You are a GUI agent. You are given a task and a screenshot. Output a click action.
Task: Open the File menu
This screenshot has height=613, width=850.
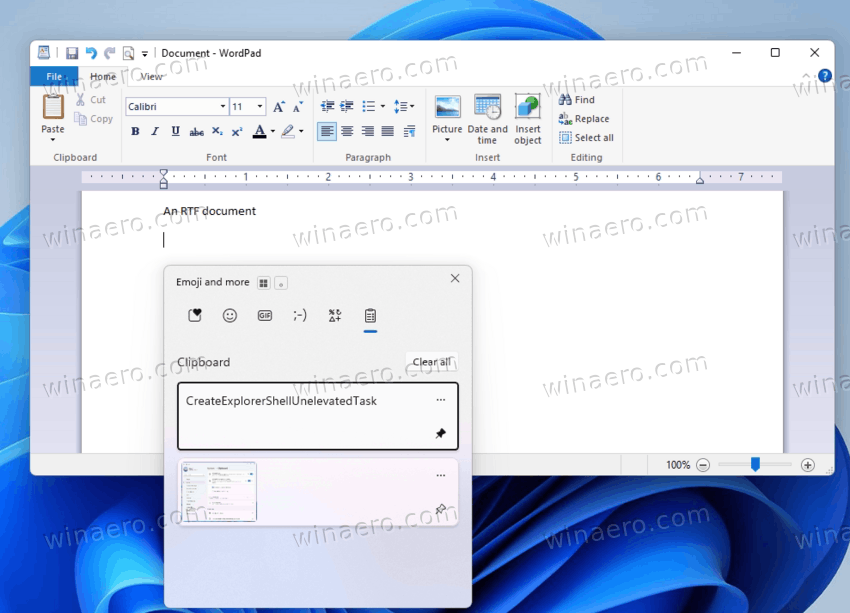[54, 76]
